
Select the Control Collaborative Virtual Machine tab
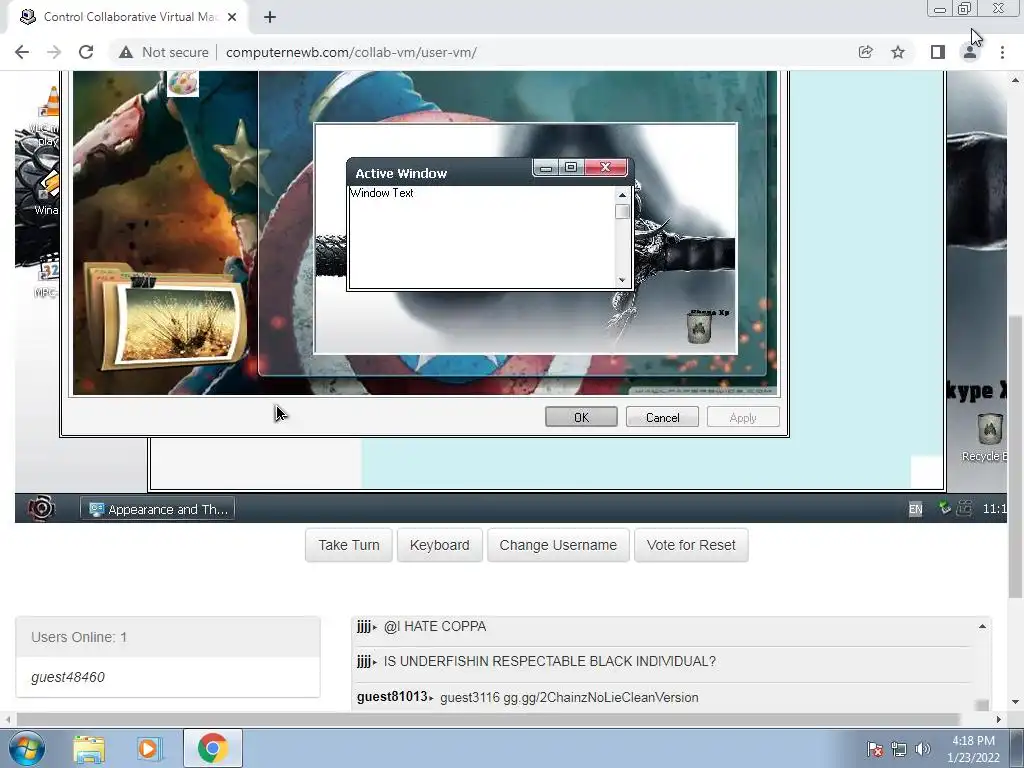point(128,17)
